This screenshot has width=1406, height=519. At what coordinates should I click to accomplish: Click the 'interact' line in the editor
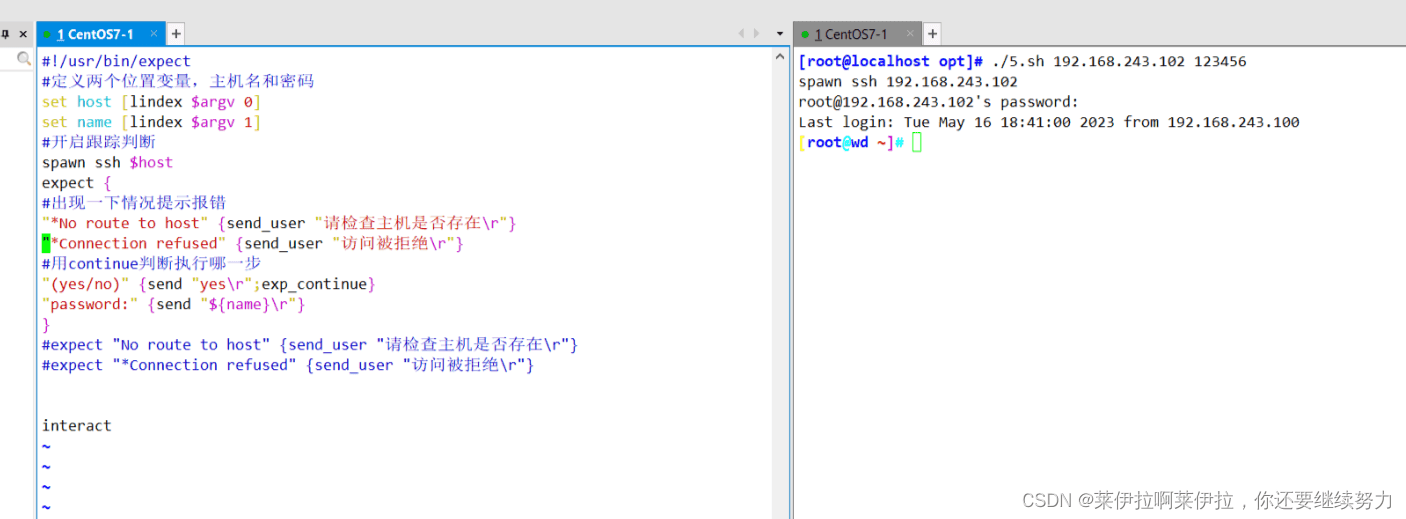(77, 426)
